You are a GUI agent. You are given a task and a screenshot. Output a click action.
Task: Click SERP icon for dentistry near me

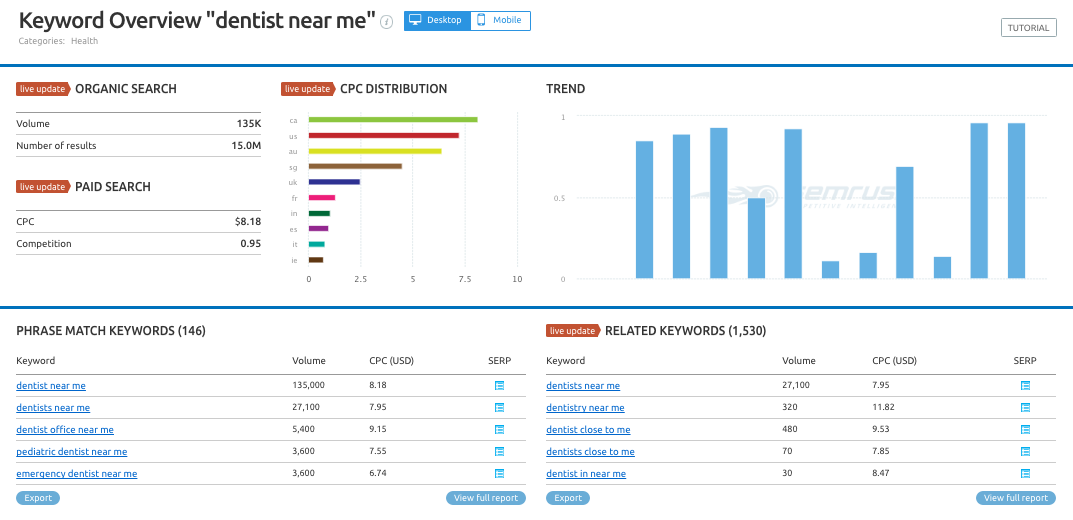point(1025,408)
